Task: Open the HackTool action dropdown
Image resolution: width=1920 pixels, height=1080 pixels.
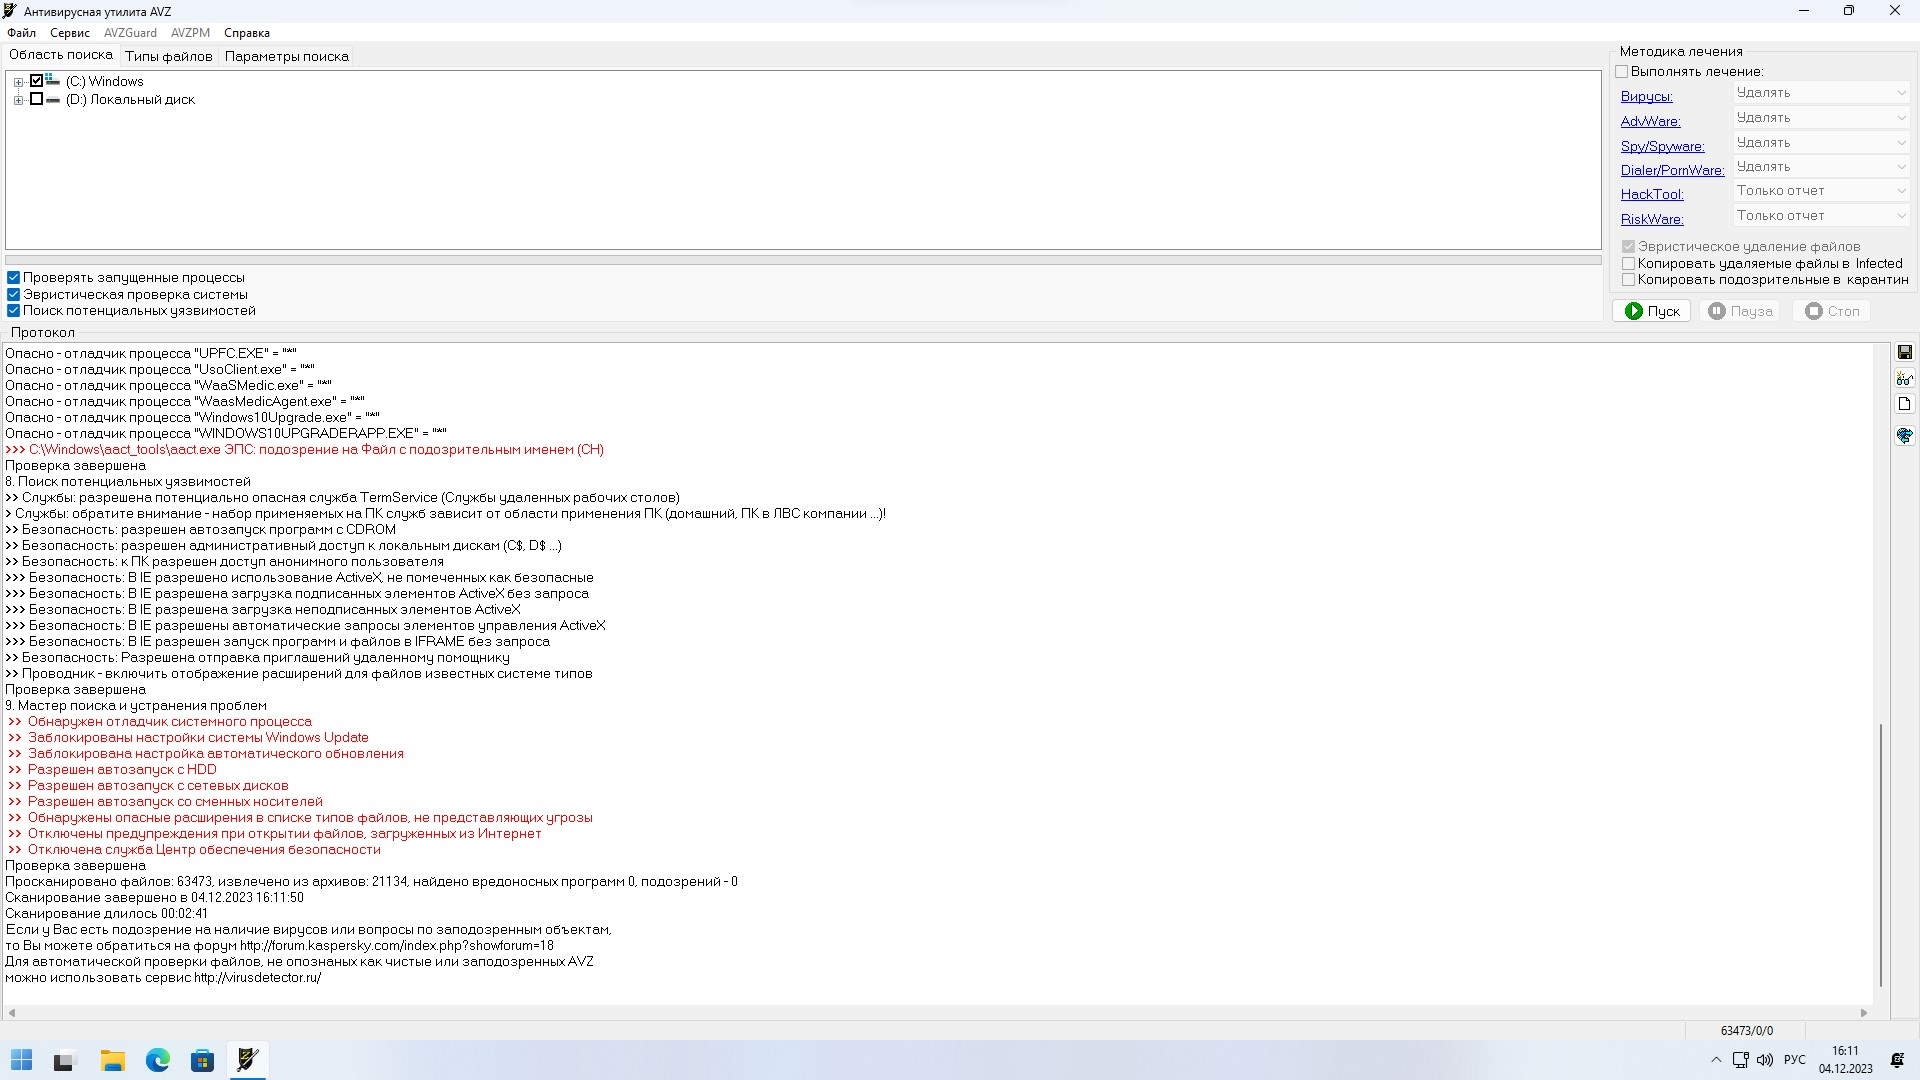Action: [1821, 191]
